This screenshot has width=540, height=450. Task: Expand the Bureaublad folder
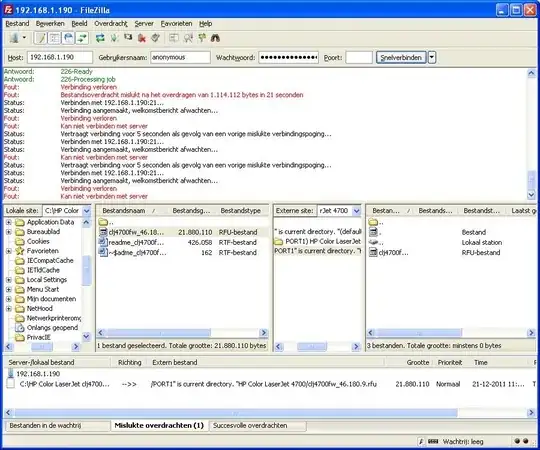[9, 232]
